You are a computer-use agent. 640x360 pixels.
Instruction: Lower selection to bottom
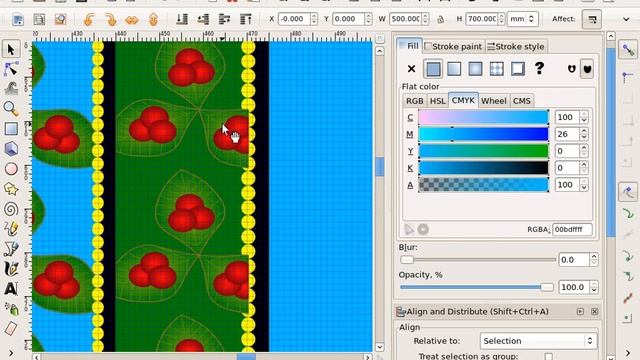[182, 19]
